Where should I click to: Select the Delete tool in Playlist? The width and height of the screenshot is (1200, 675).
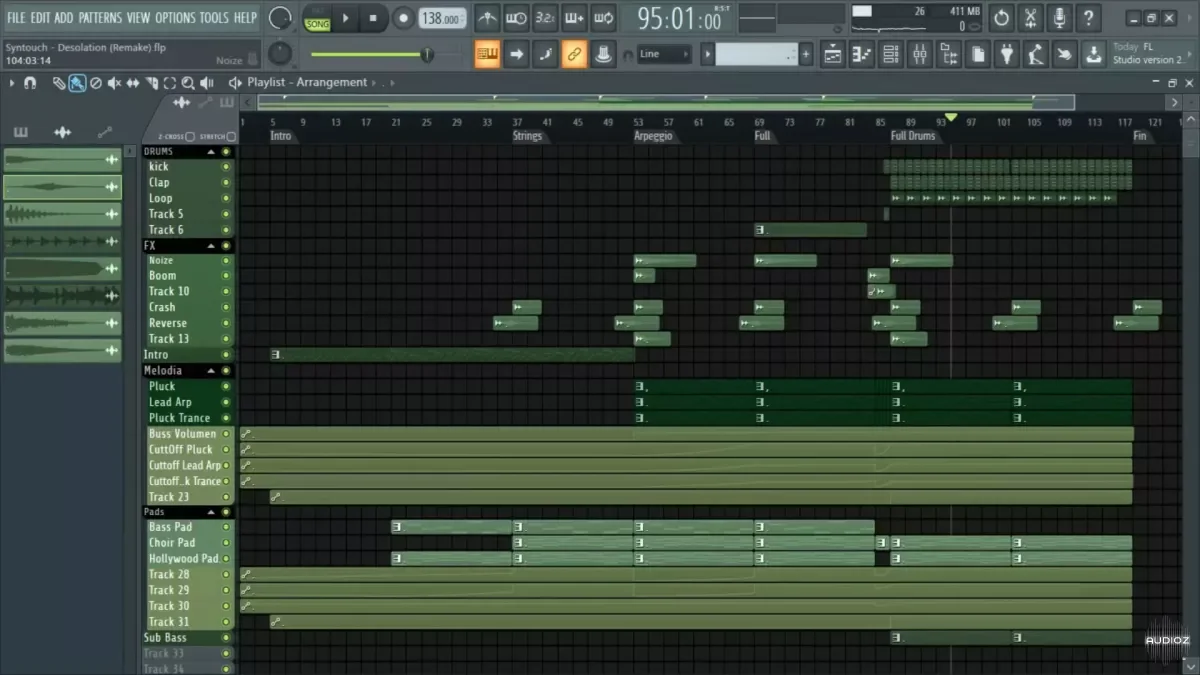pyautogui.click(x=96, y=83)
